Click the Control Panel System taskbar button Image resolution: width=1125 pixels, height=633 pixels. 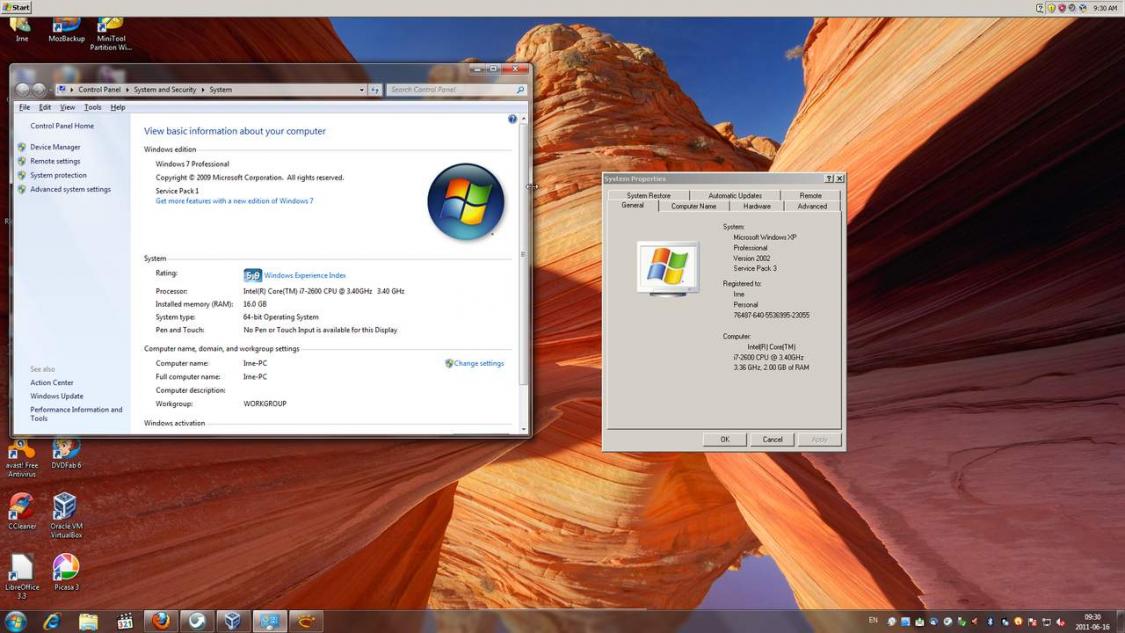[x=270, y=622]
